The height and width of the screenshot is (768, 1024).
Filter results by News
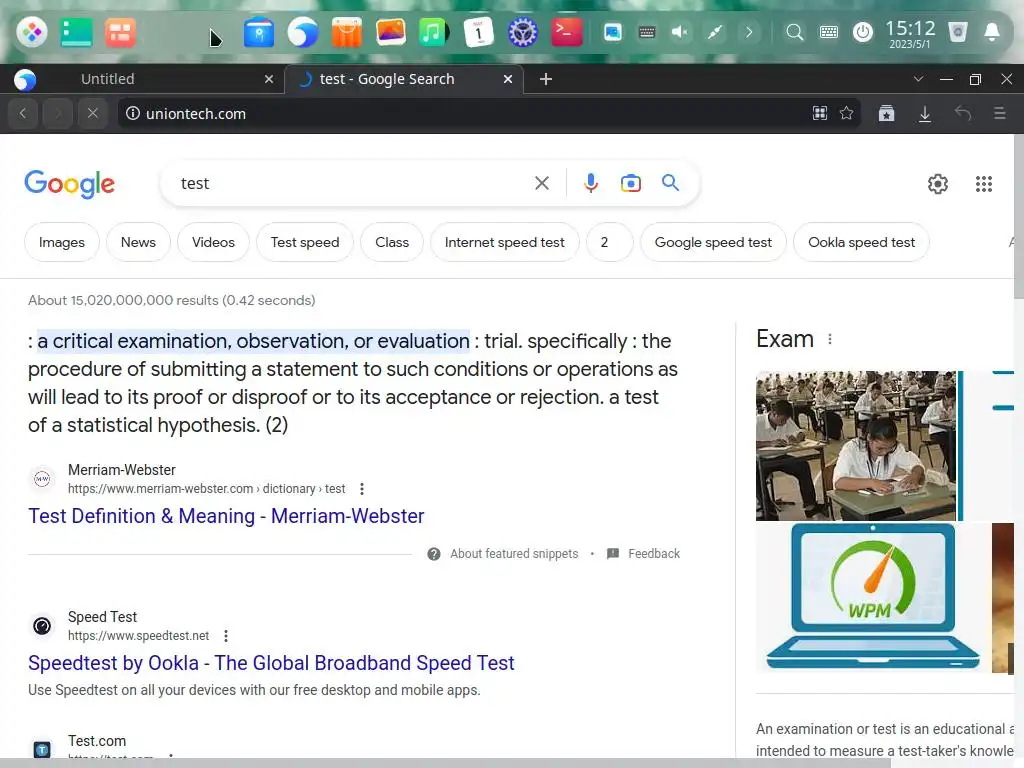click(138, 242)
